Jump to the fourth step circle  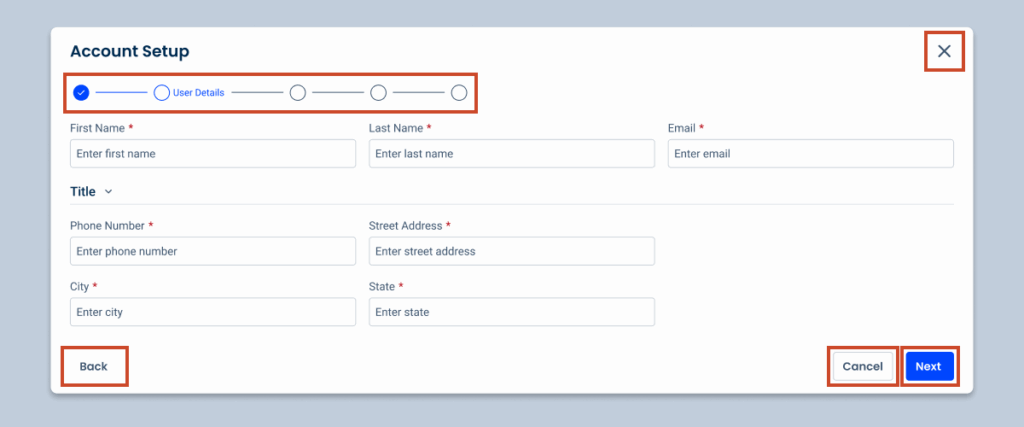pos(378,93)
